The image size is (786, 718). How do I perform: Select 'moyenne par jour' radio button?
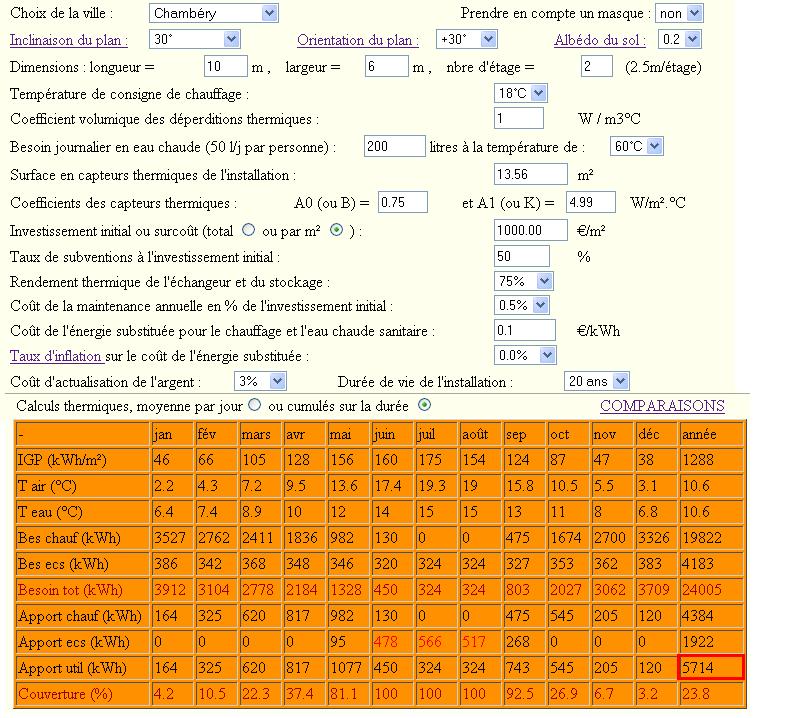[254, 405]
